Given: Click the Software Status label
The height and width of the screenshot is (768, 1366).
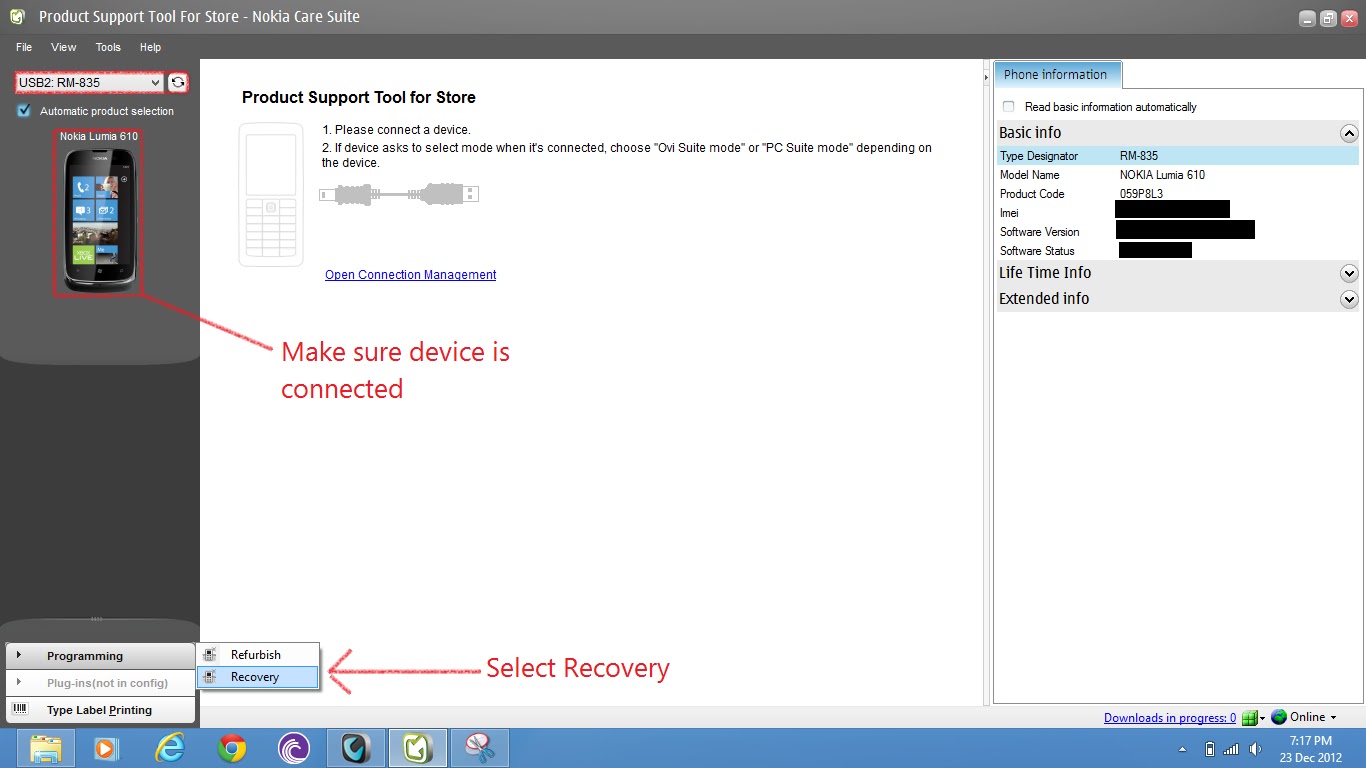Looking at the screenshot, I should click(x=1037, y=251).
